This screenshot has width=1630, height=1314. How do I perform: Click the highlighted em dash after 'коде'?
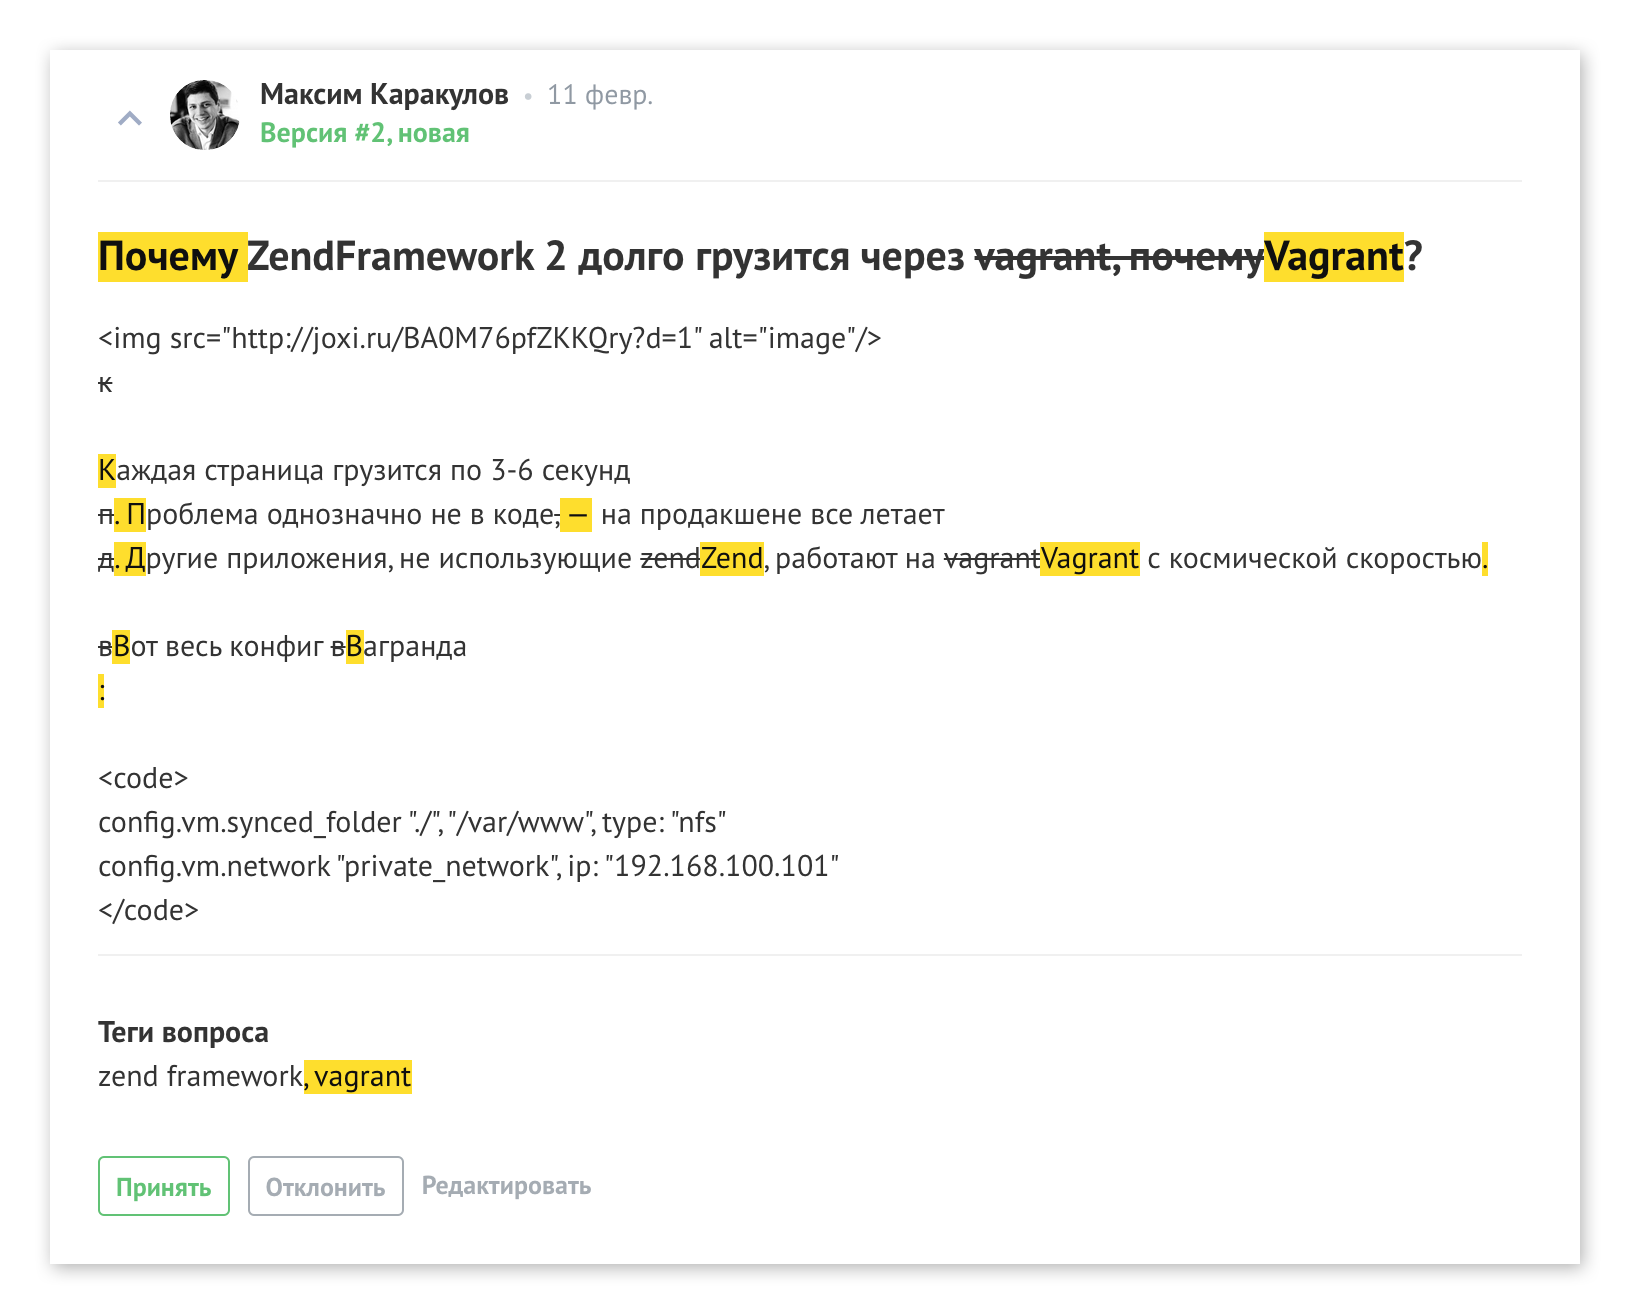577,515
